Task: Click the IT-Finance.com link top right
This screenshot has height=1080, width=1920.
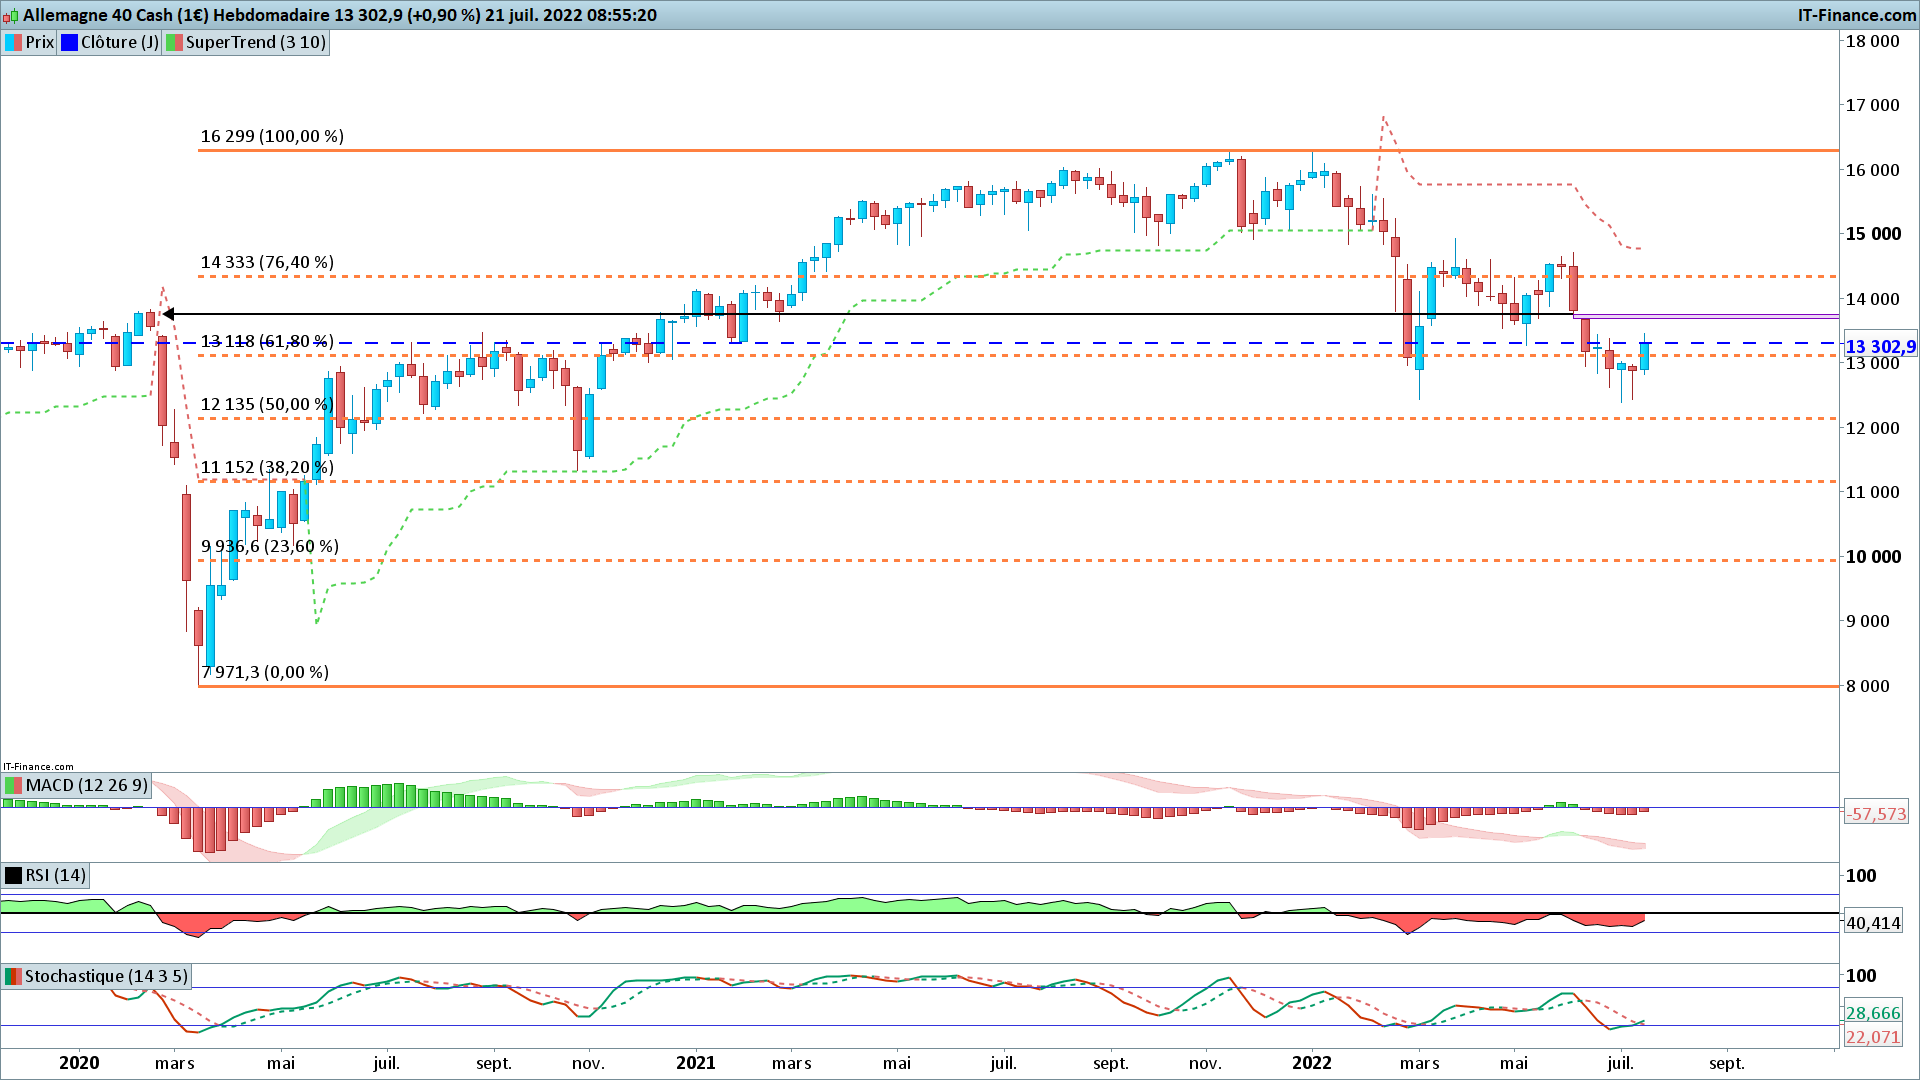Action: click(1856, 15)
